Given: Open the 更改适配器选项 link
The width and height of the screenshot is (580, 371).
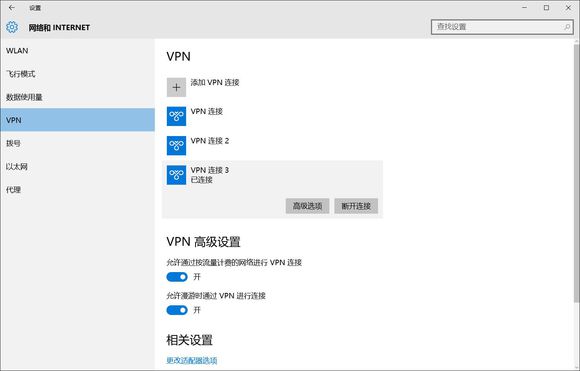Looking at the screenshot, I should pos(192,360).
